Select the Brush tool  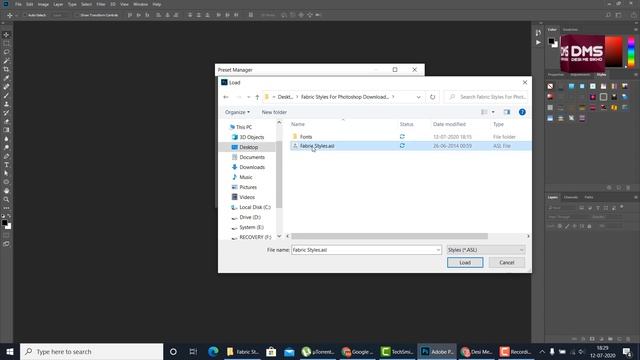[6, 96]
